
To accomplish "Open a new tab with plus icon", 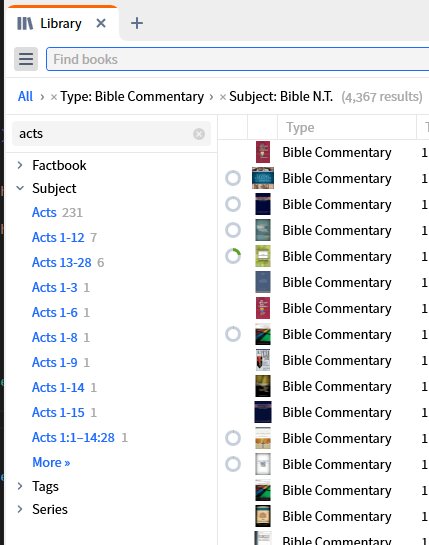I will [137, 23].
